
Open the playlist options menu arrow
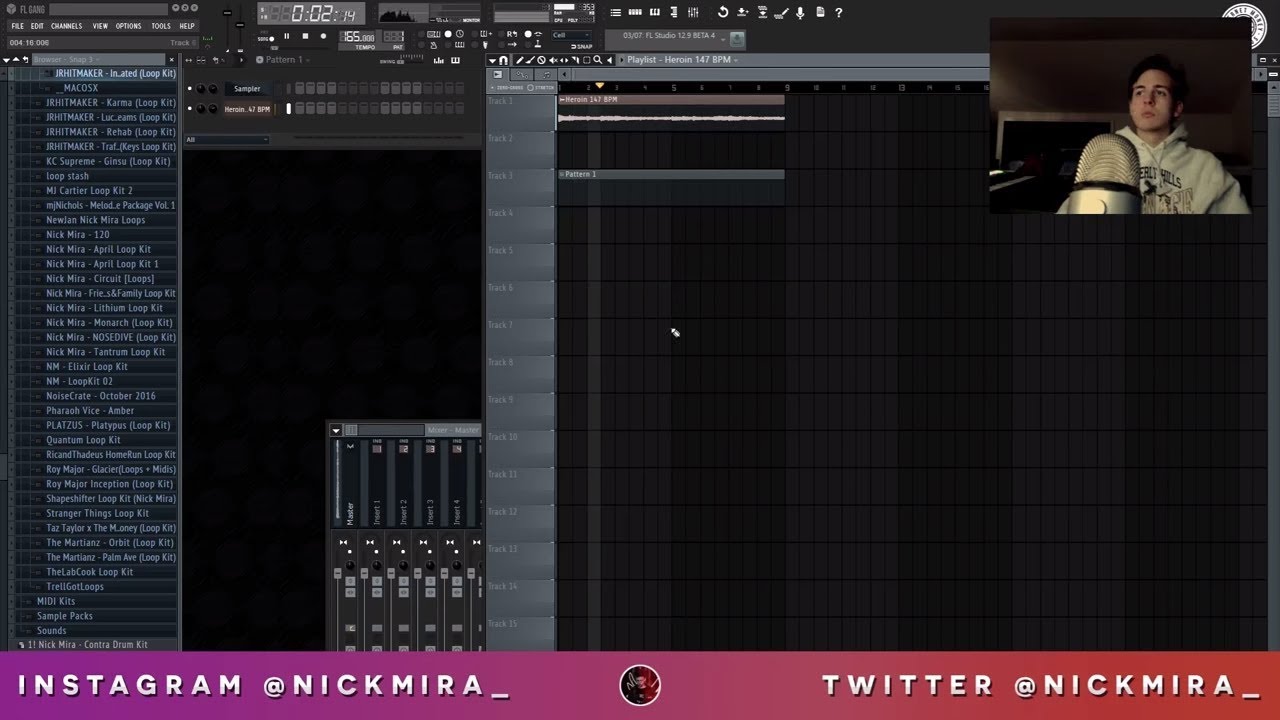coord(492,60)
